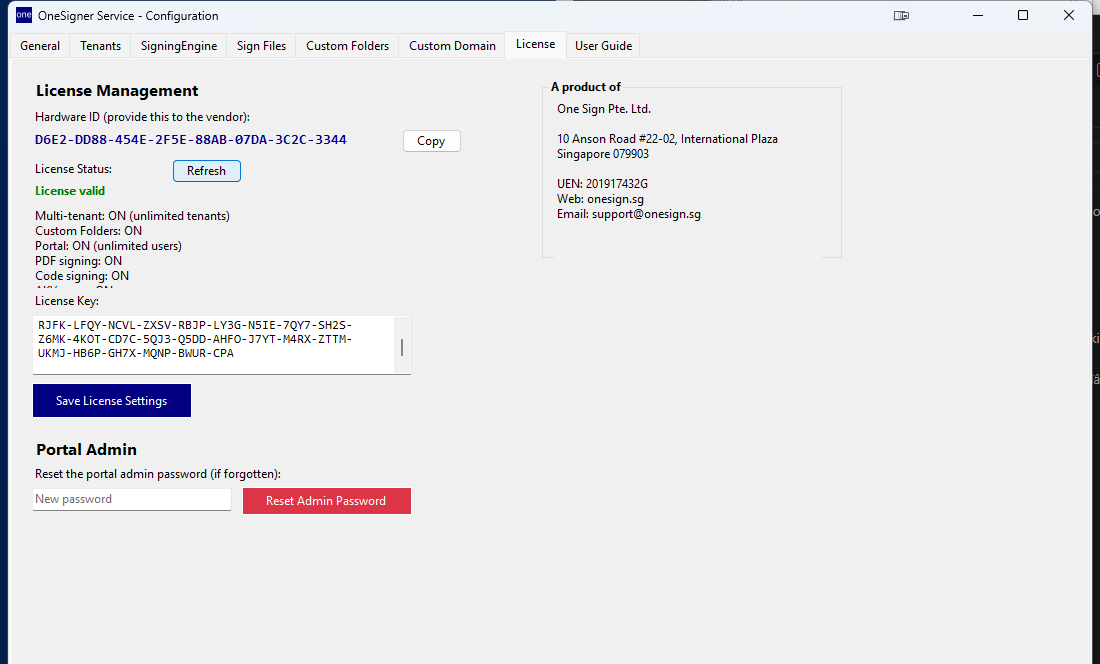
Task: Click the New password input field
Action: [x=132, y=499]
